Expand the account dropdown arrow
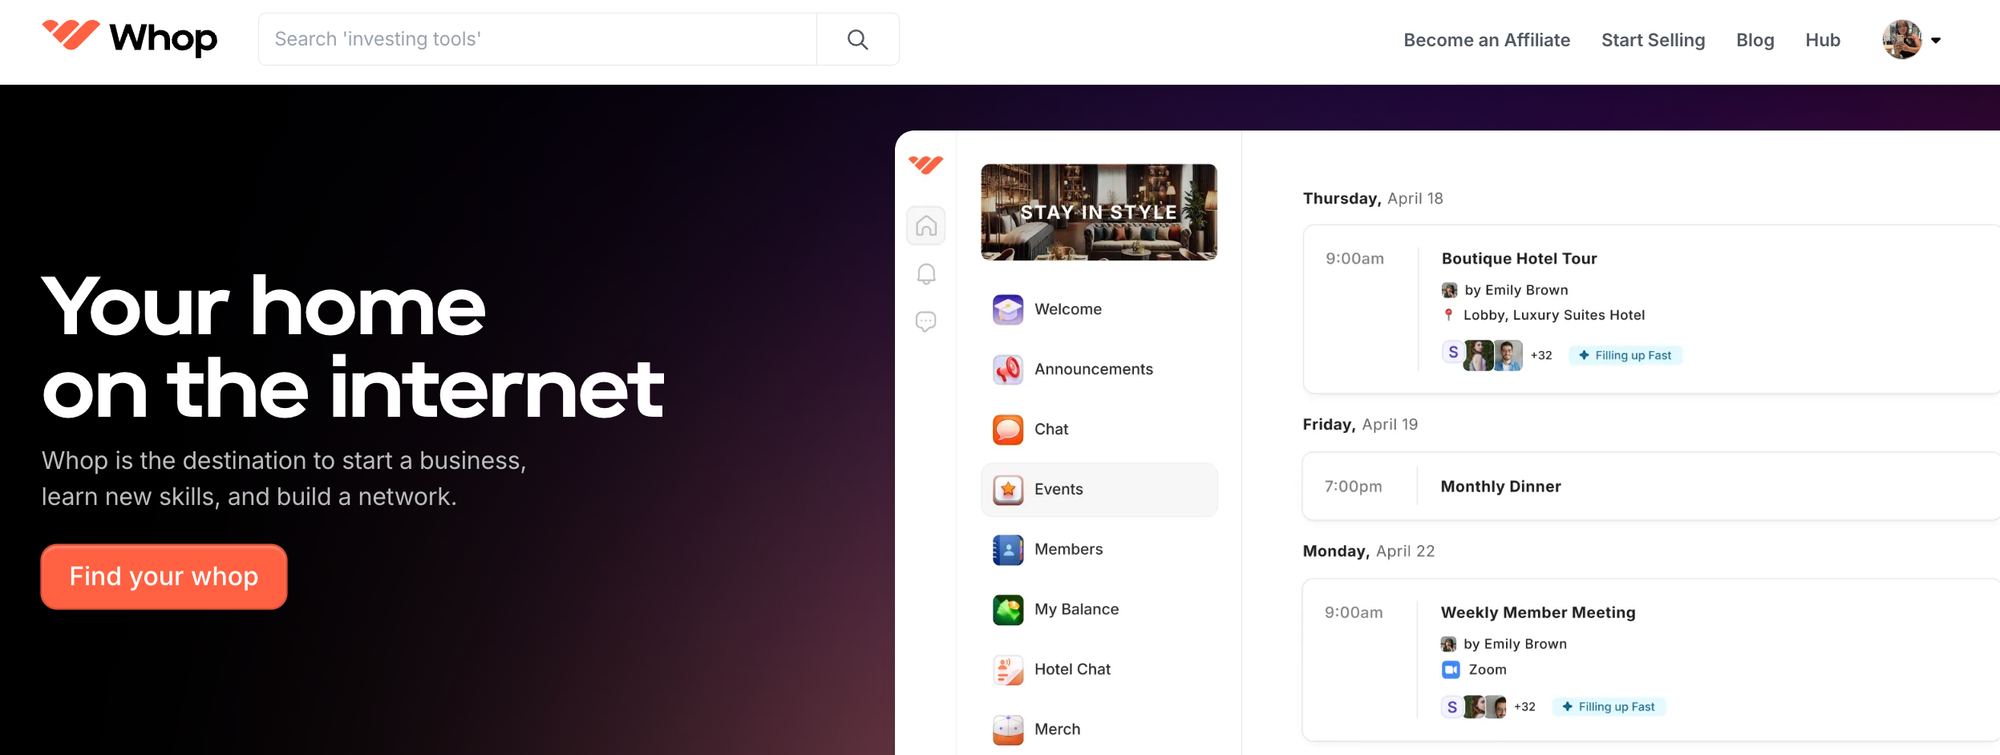This screenshot has height=755, width=2000. click(1936, 41)
